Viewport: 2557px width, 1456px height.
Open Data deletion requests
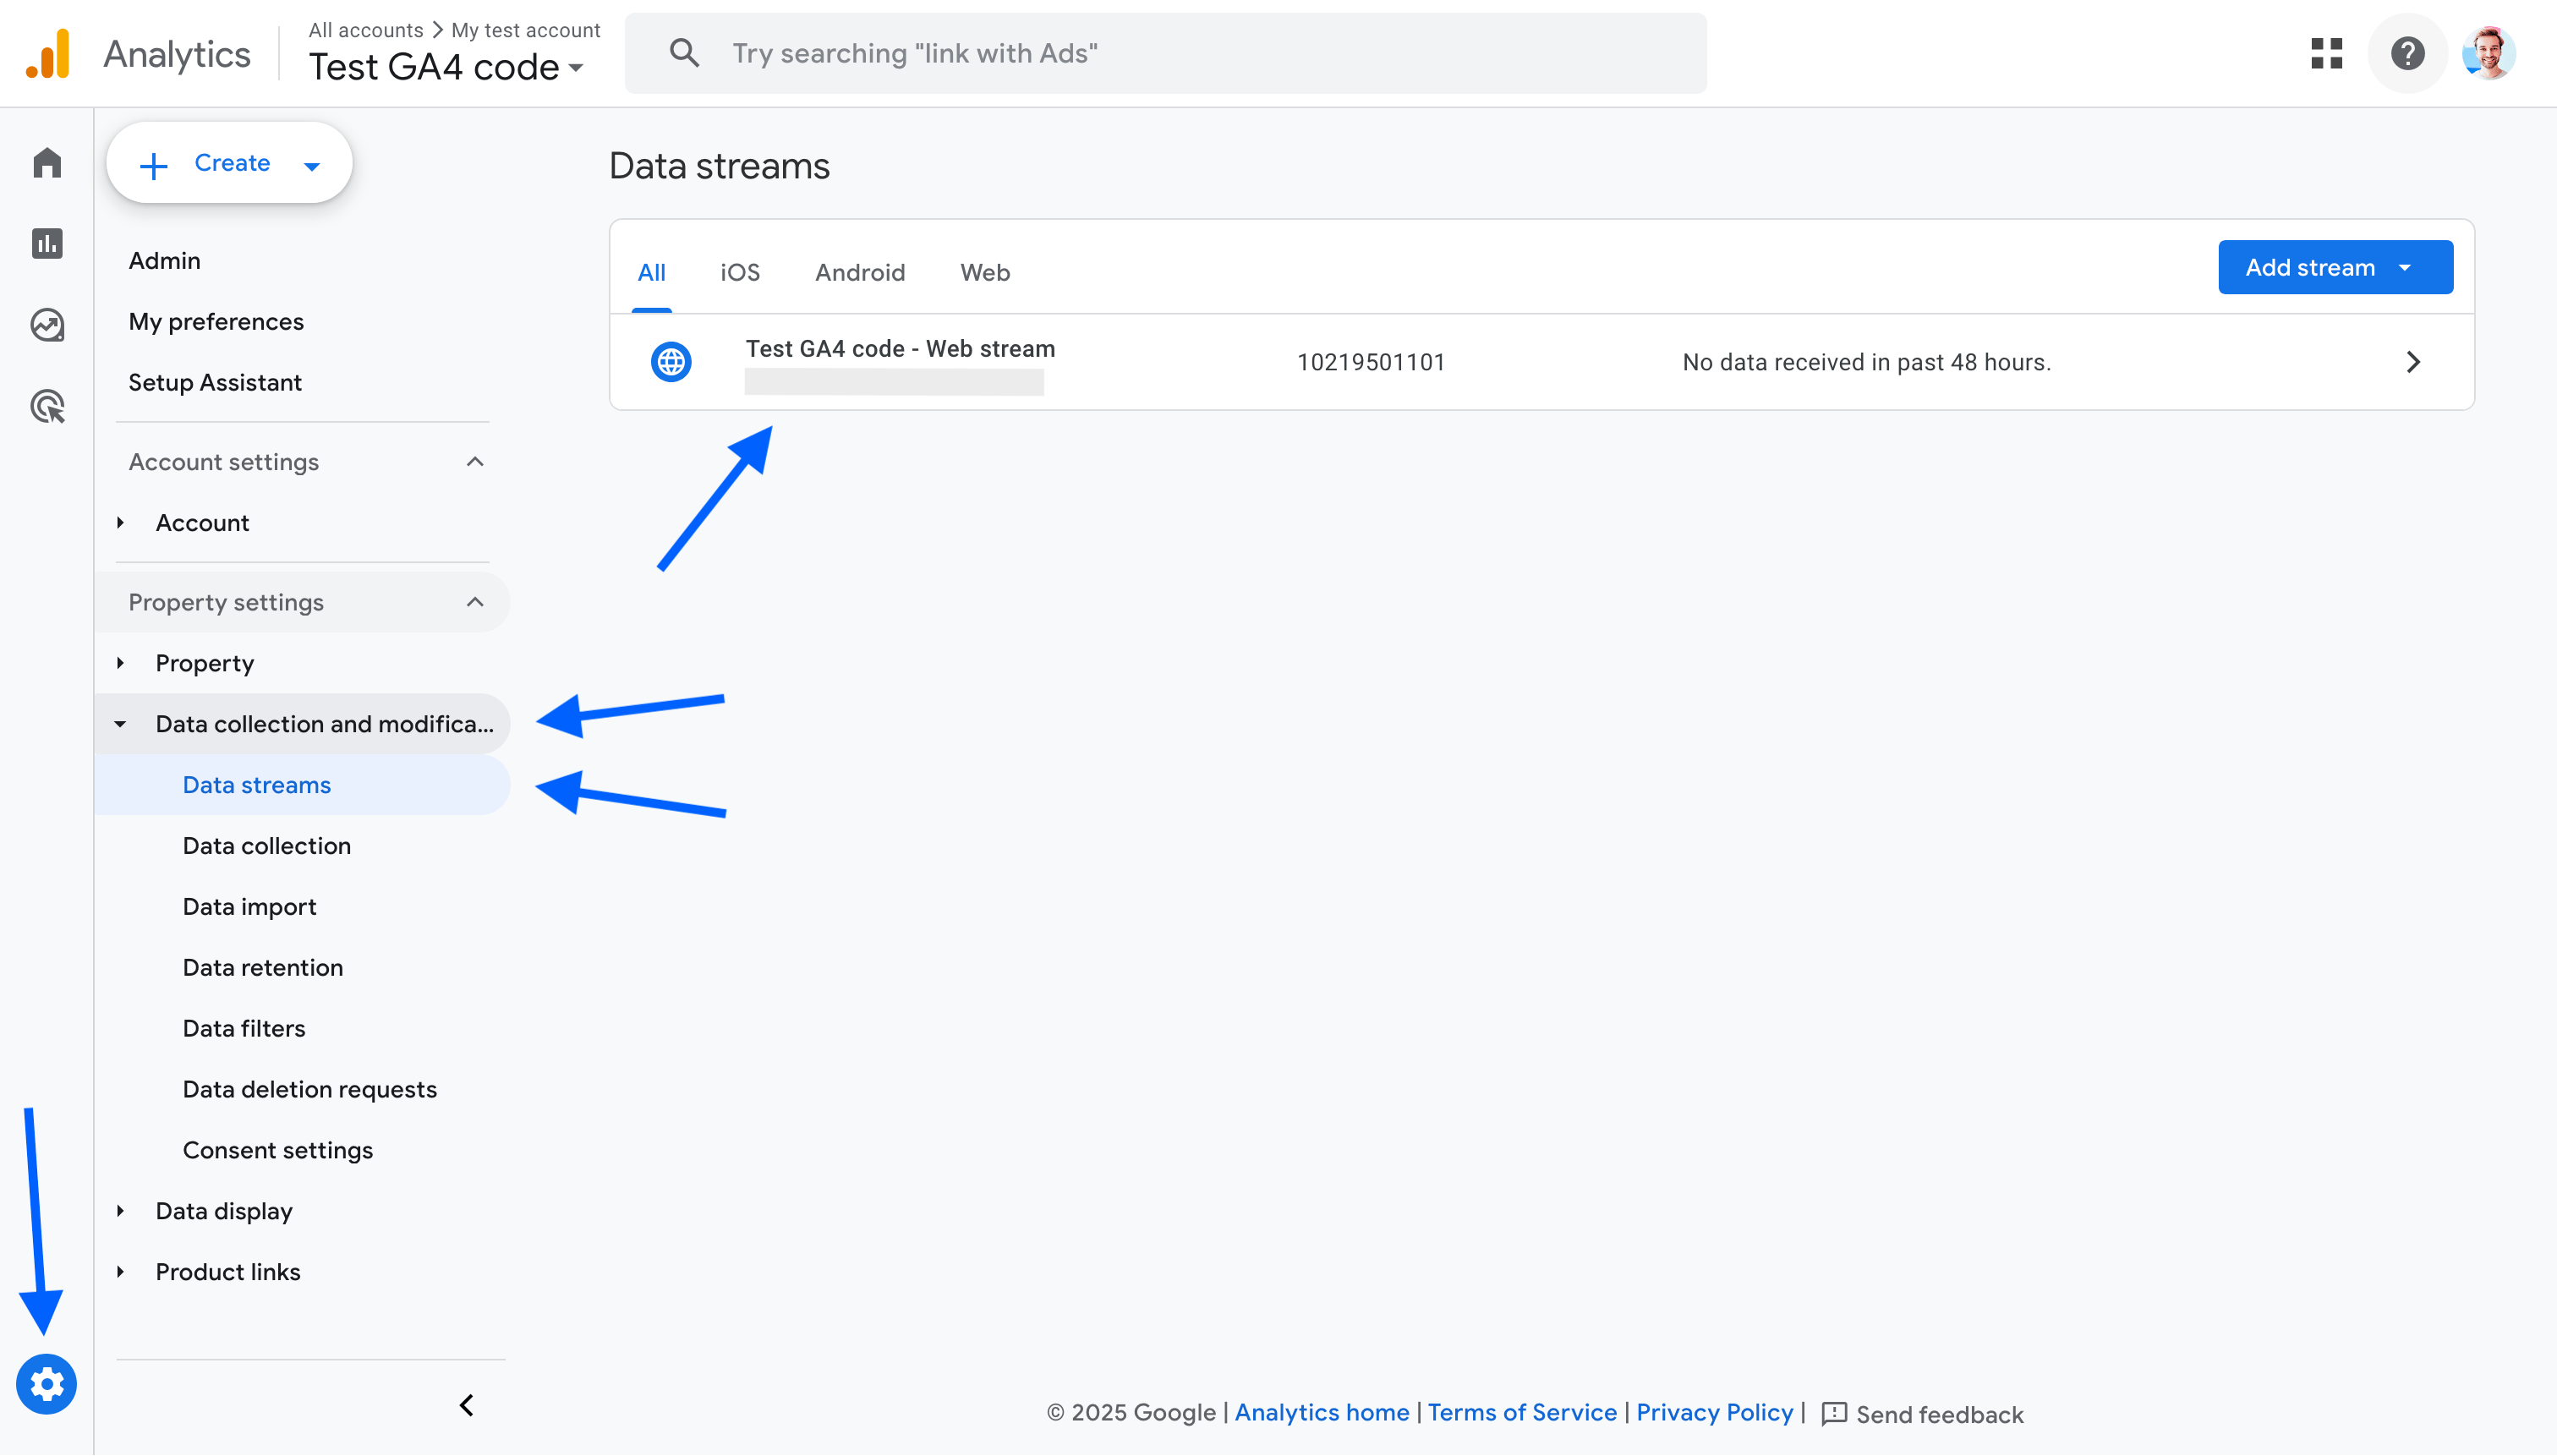pos(310,1089)
